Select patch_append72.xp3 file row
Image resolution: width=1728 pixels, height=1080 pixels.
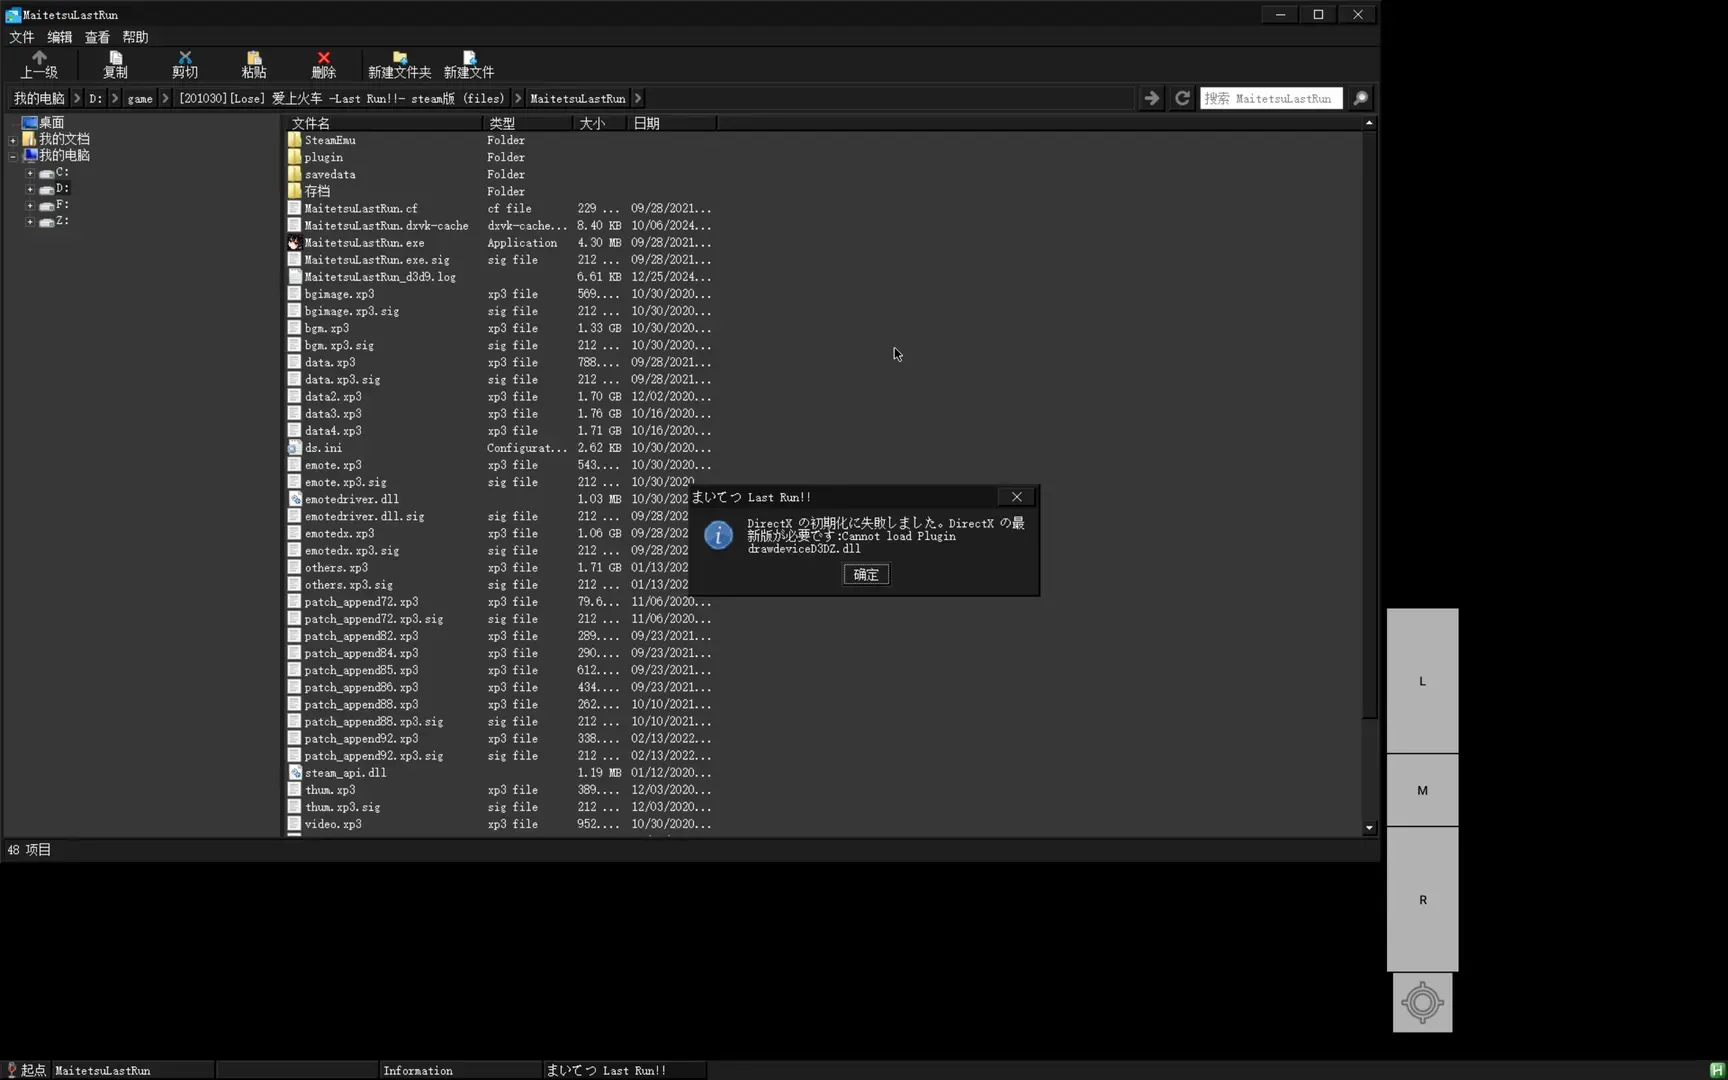click(x=500, y=602)
